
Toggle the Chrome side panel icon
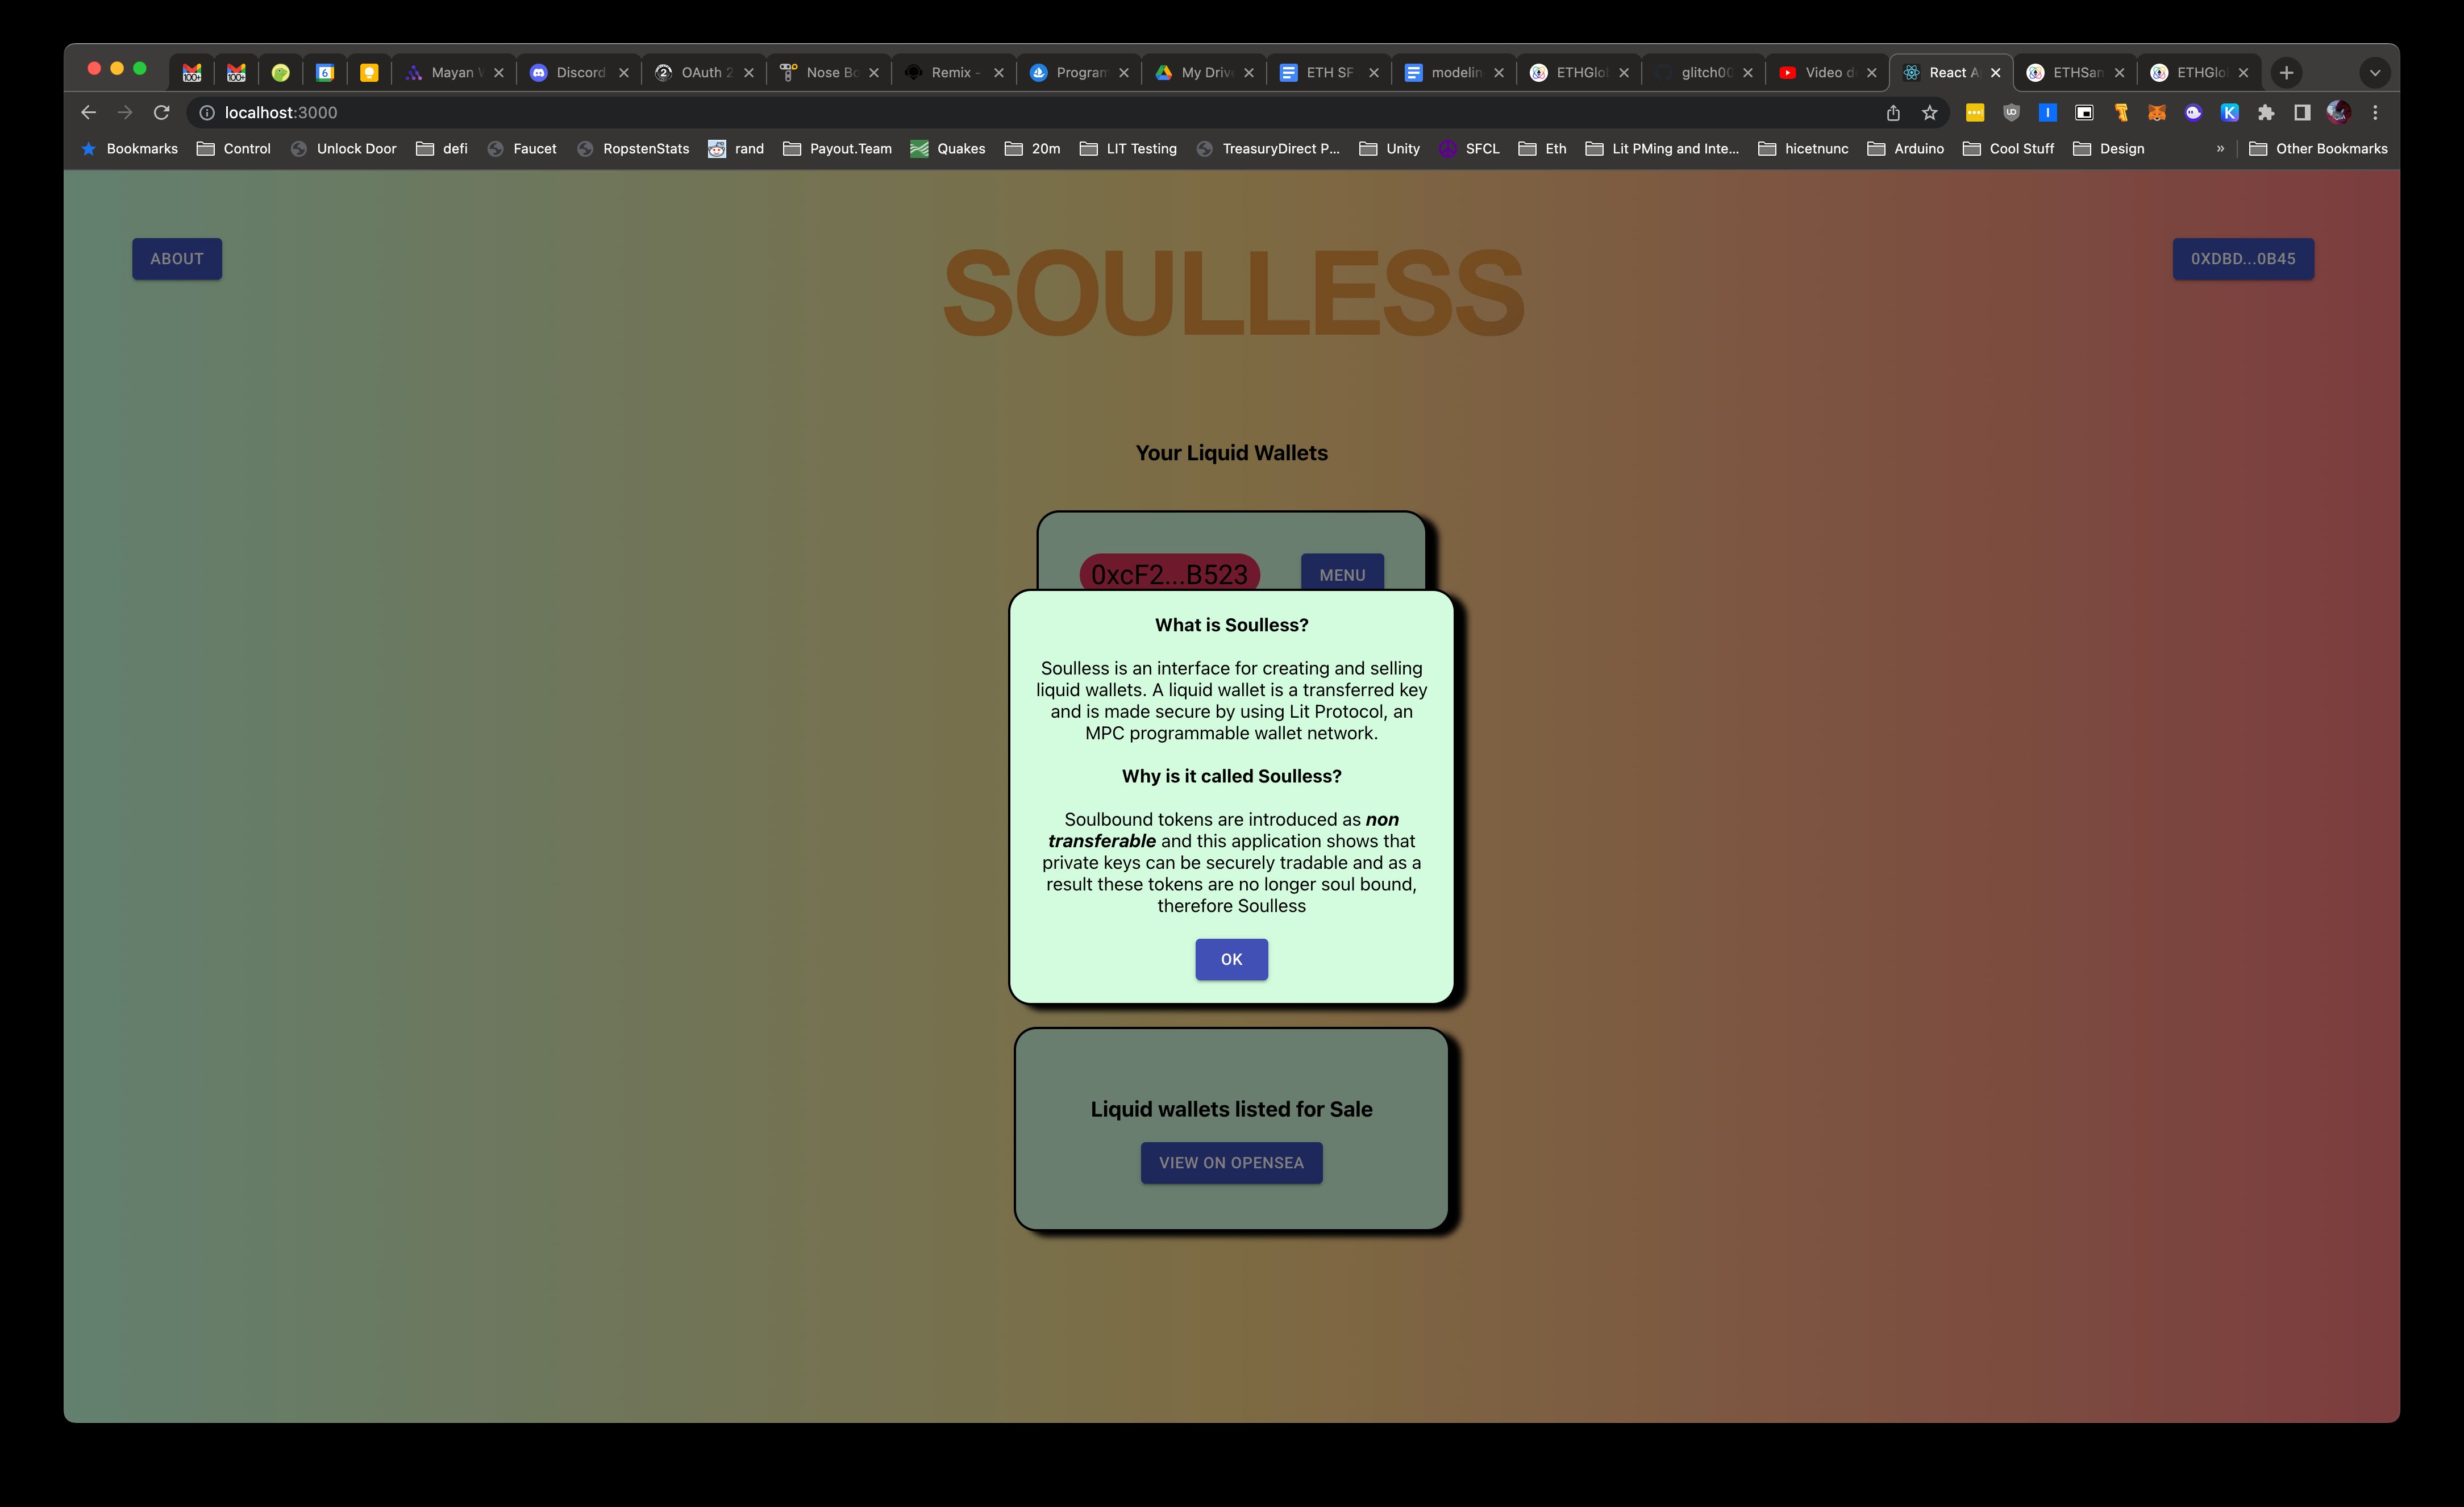pyautogui.click(x=2302, y=113)
